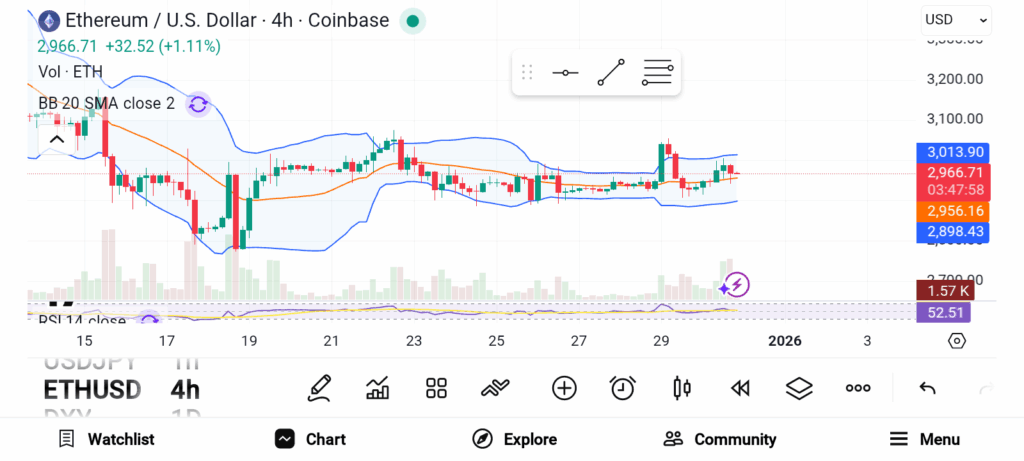Open the layout grid icon
Viewport: 1024px width, 461px height.
coord(436,388)
